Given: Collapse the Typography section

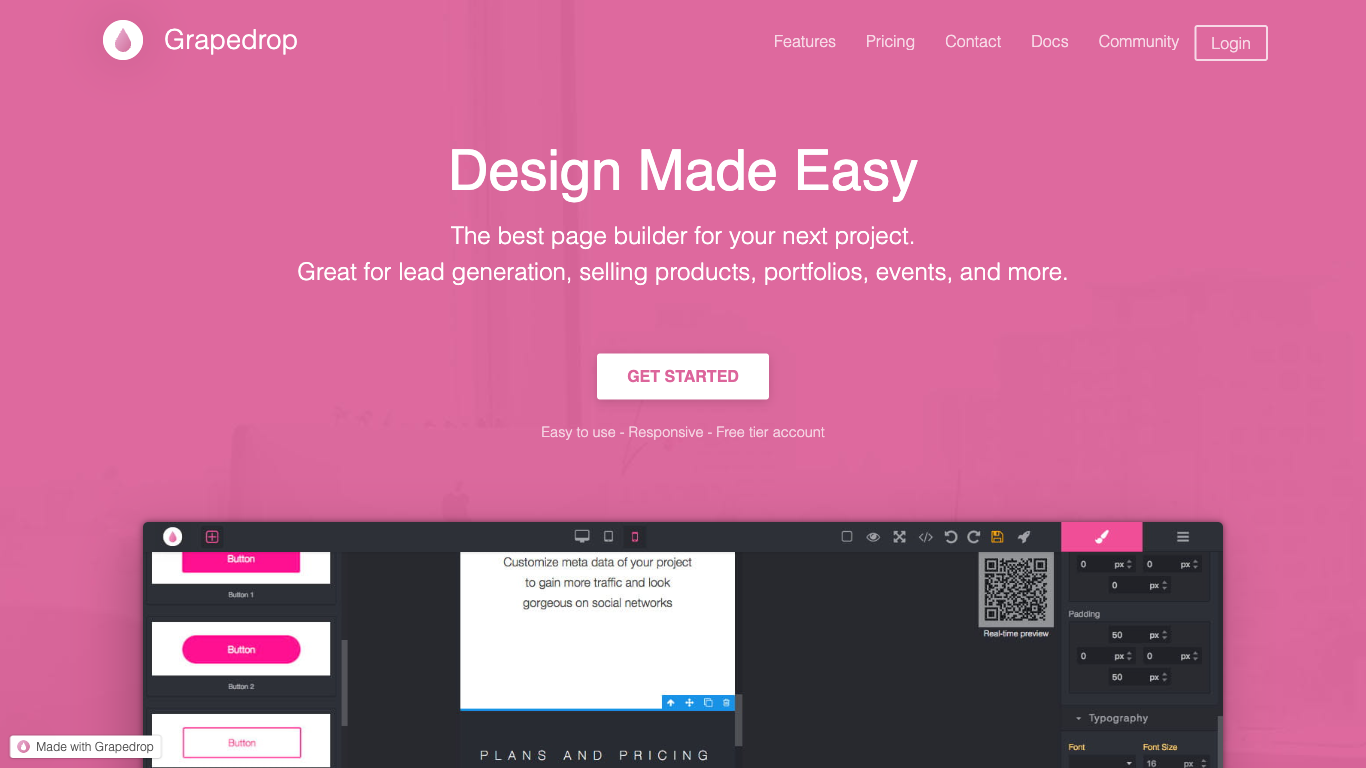Looking at the screenshot, I should tap(1079, 718).
